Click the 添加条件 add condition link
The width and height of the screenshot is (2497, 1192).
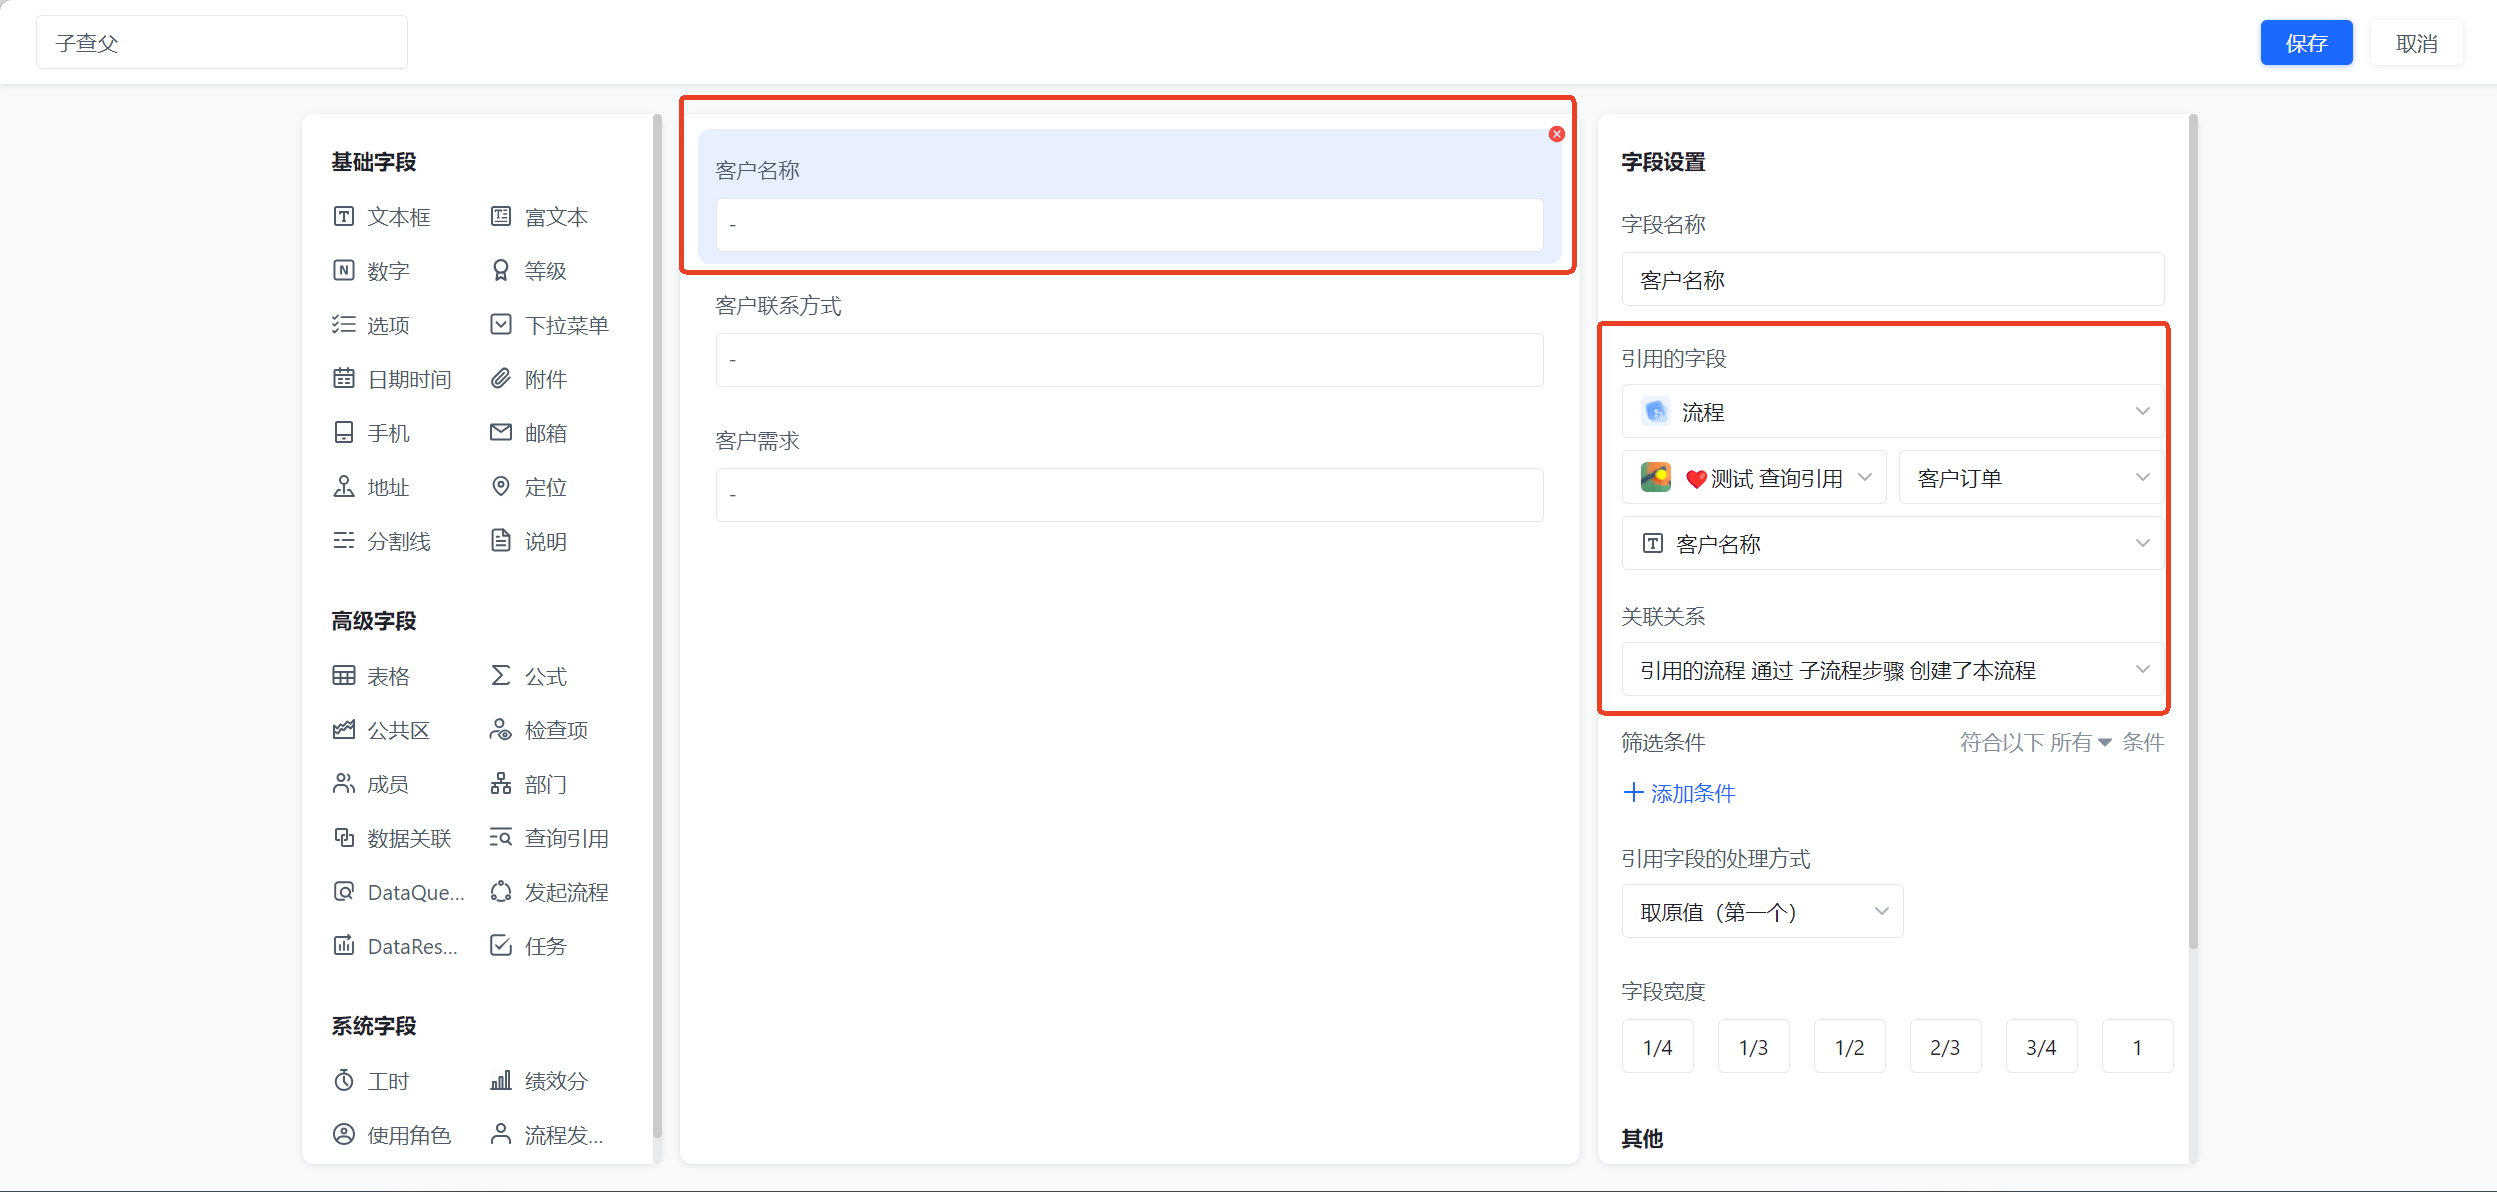point(1679,793)
